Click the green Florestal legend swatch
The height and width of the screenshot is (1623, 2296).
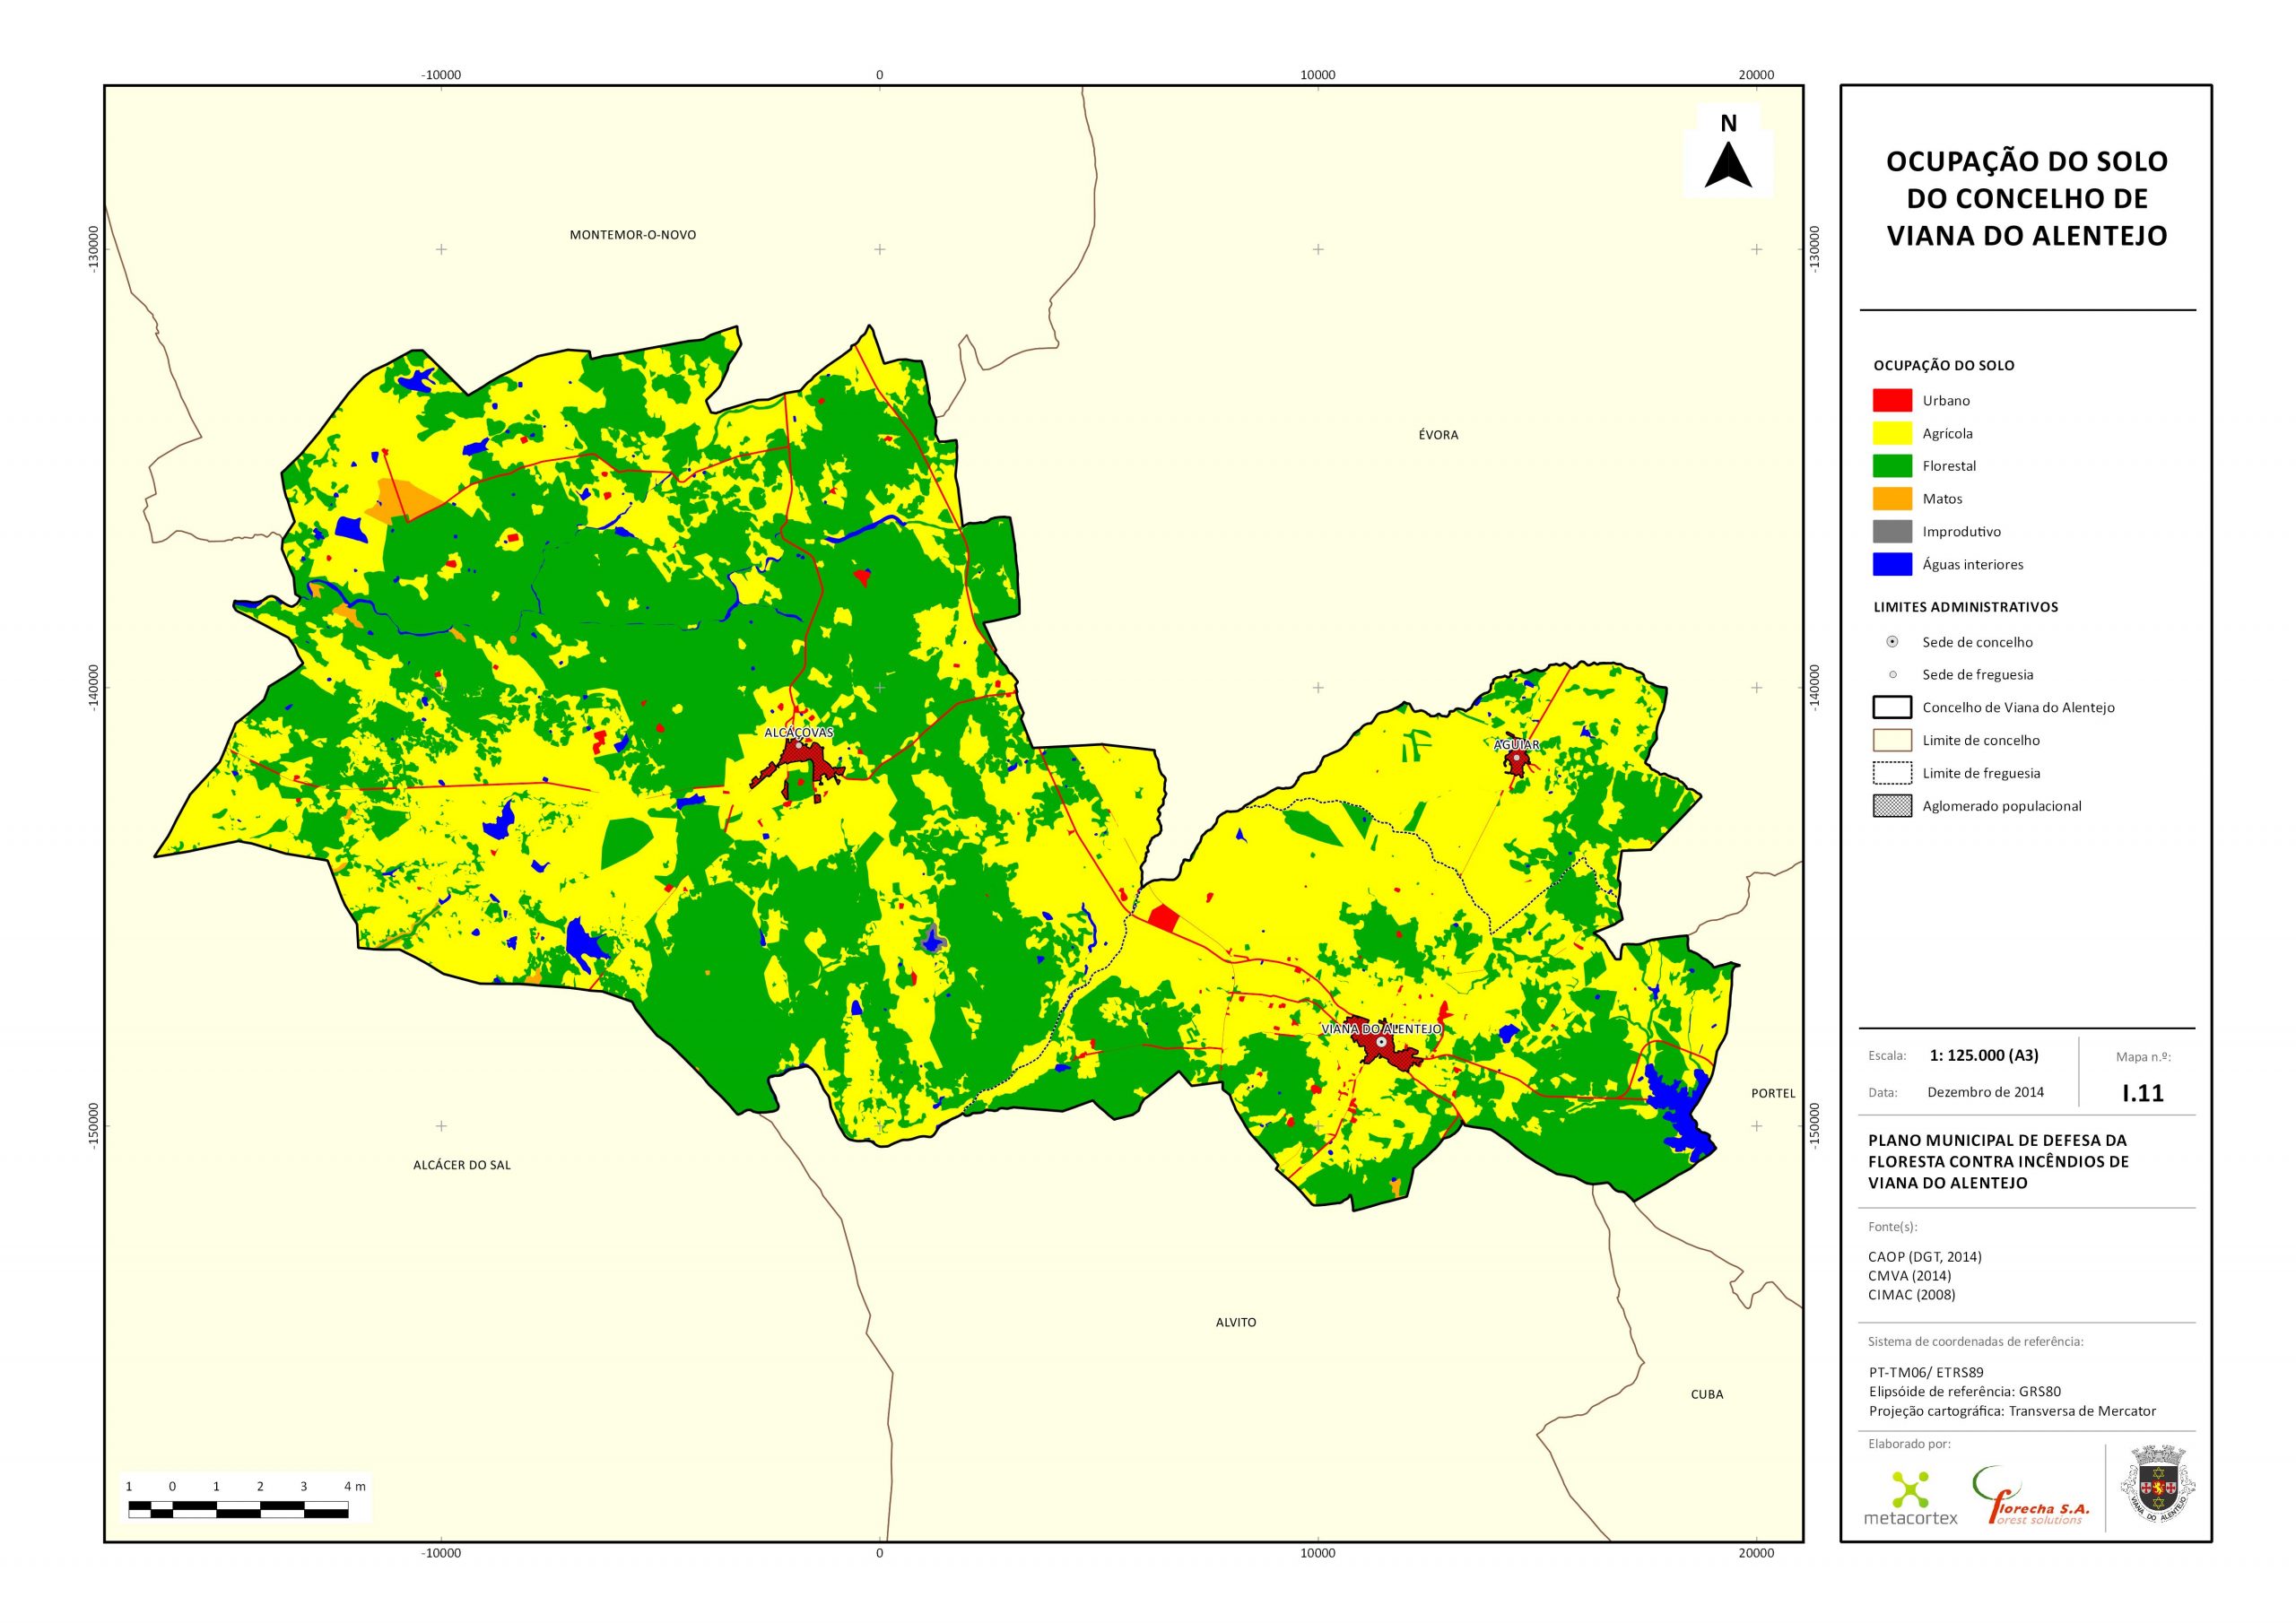point(1892,466)
